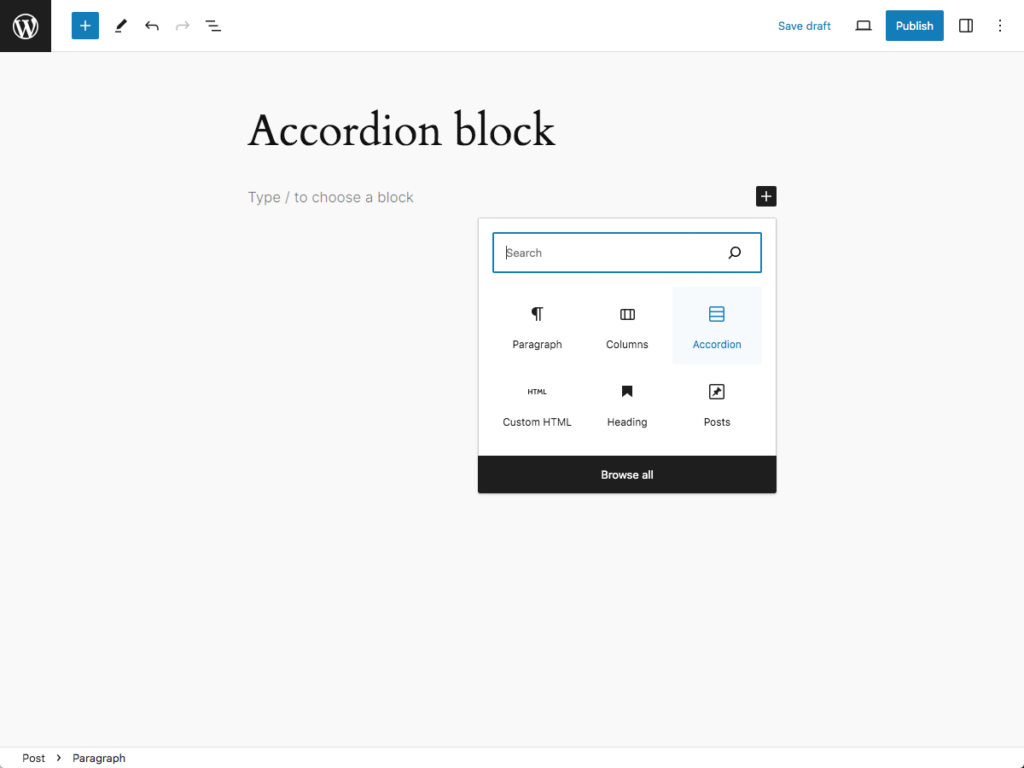The height and width of the screenshot is (768, 1024).
Task: Click the search magnifier icon
Action: click(735, 253)
